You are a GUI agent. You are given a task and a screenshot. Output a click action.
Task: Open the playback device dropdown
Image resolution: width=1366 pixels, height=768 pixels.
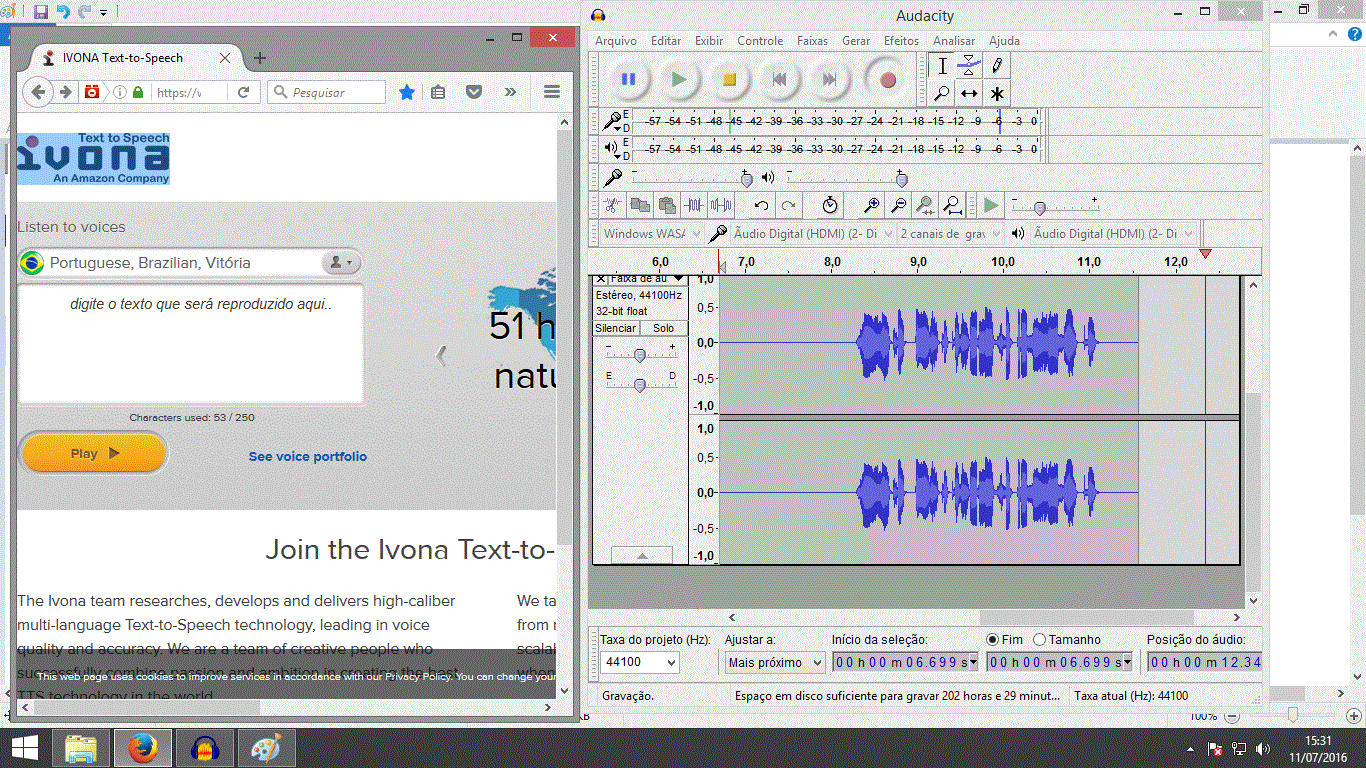(1114, 233)
